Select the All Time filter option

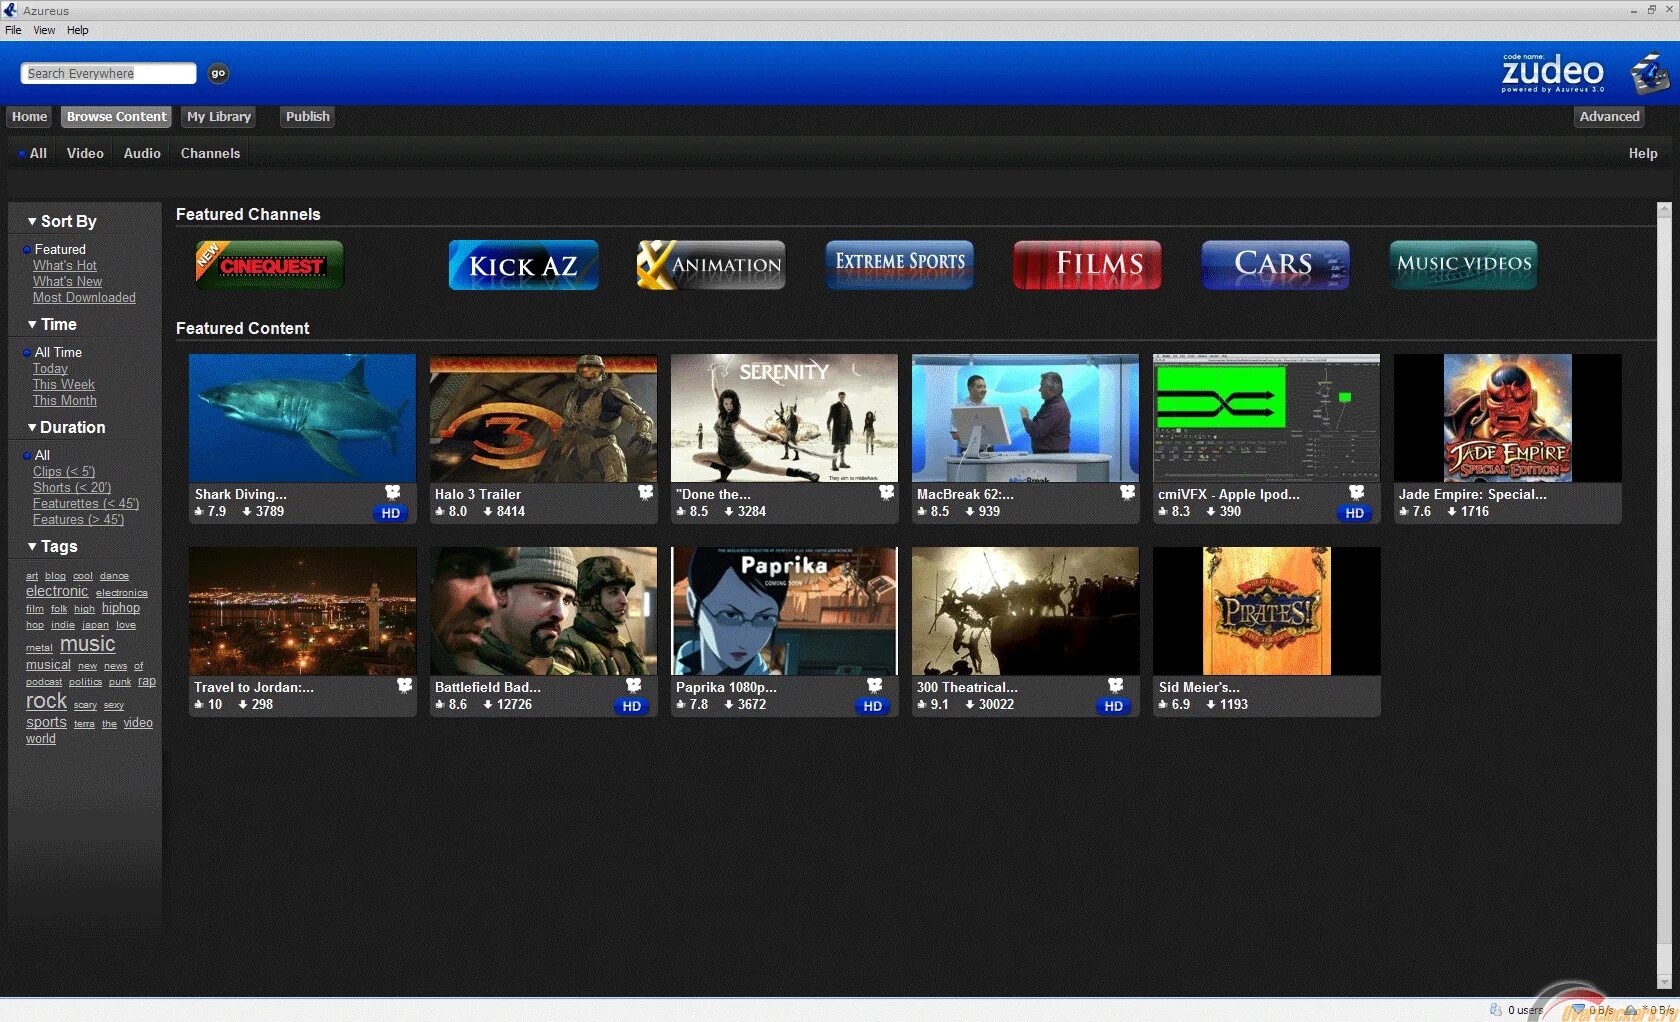pyautogui.click(x=58, y=352)
